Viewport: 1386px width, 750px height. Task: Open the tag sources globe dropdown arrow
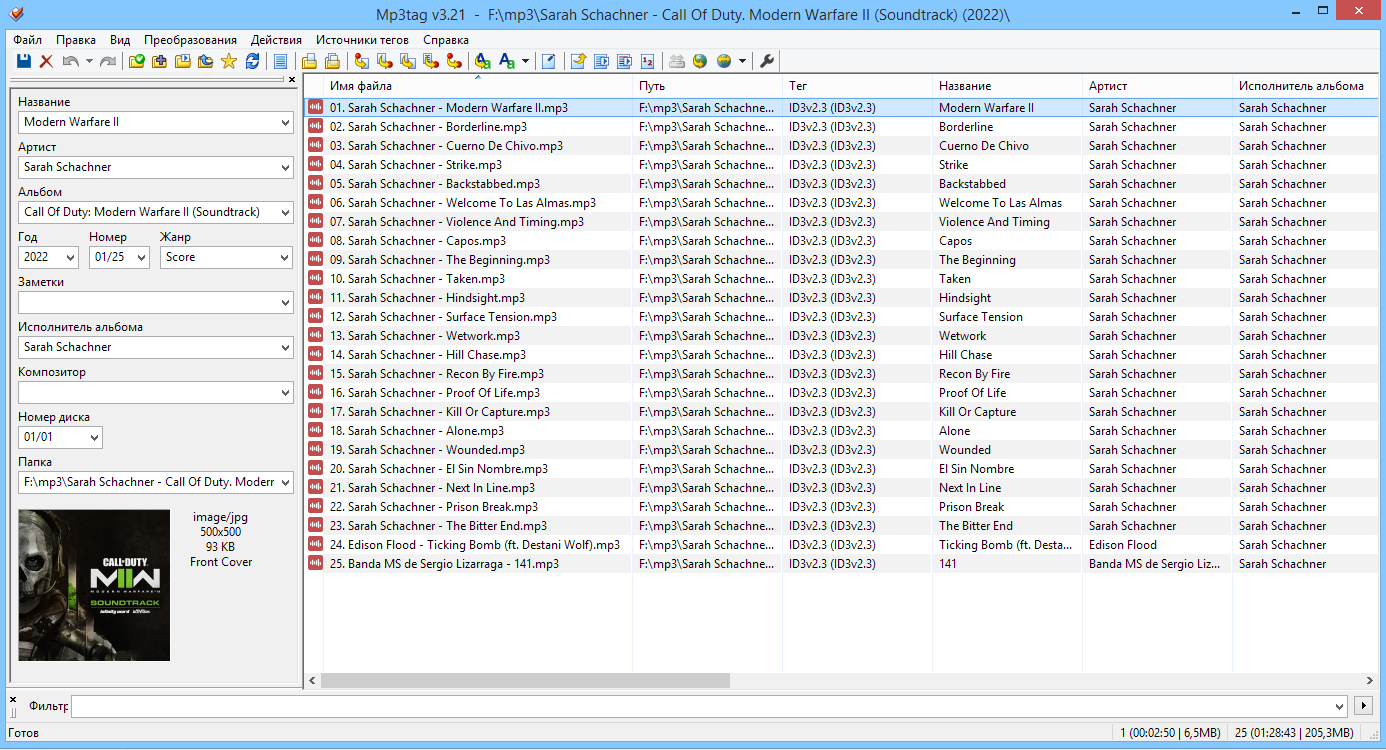(x=742, y=61)
